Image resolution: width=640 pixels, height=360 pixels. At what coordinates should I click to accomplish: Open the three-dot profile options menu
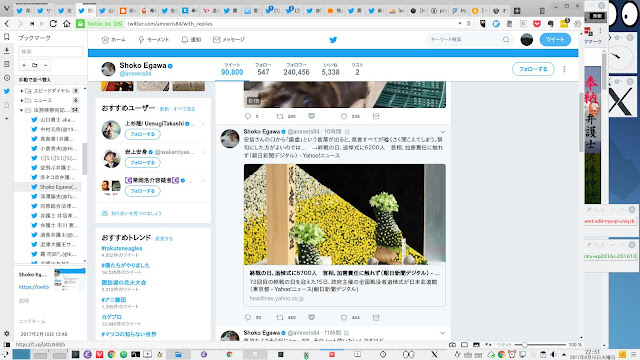tap(564, 69)
